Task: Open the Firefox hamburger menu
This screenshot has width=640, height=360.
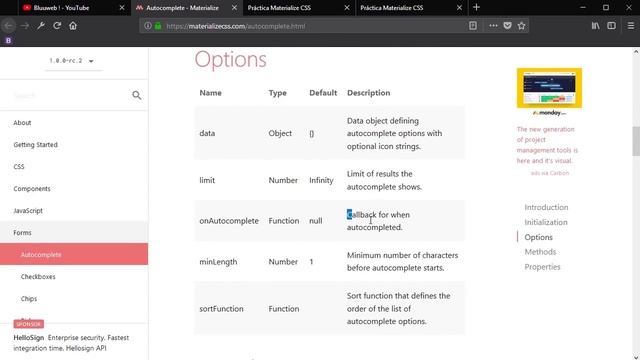Action: (x=631, y=26)
